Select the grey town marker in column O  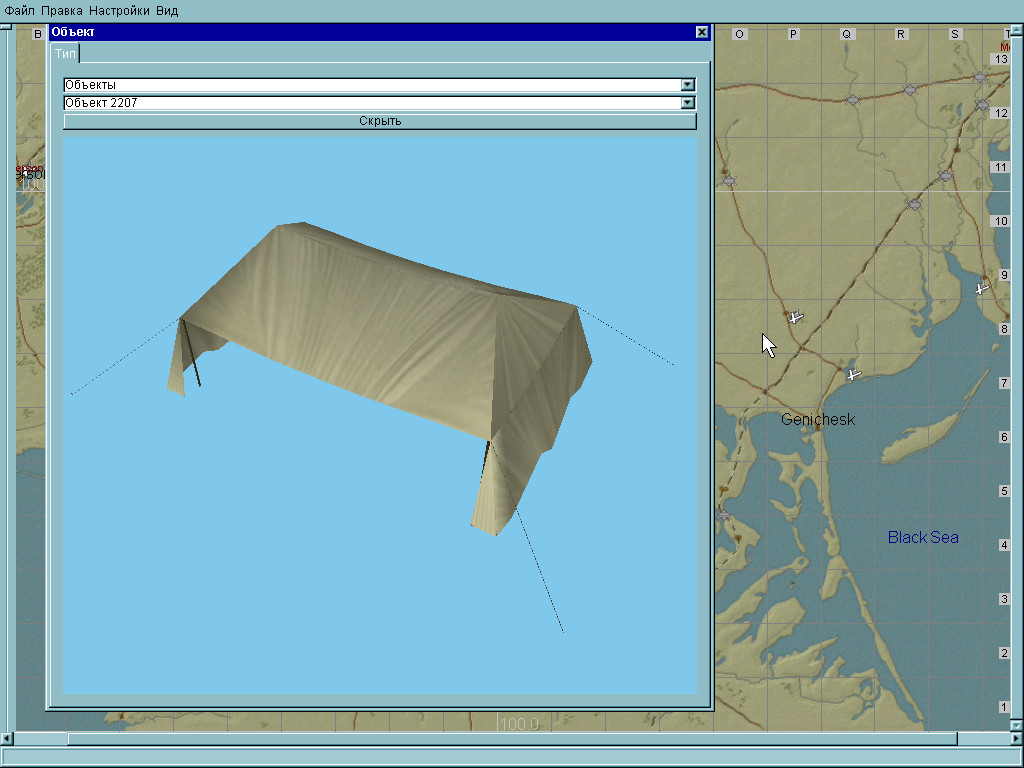[729, 181]
